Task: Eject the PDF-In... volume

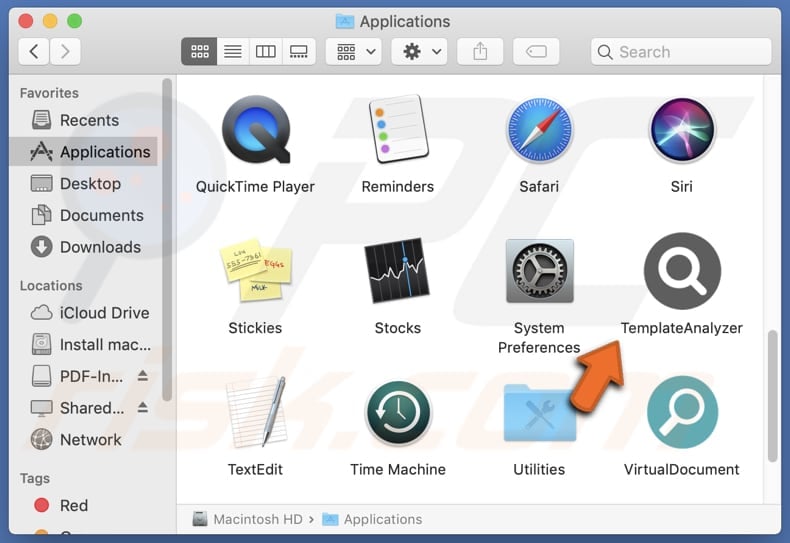Action: coord(143,376)
